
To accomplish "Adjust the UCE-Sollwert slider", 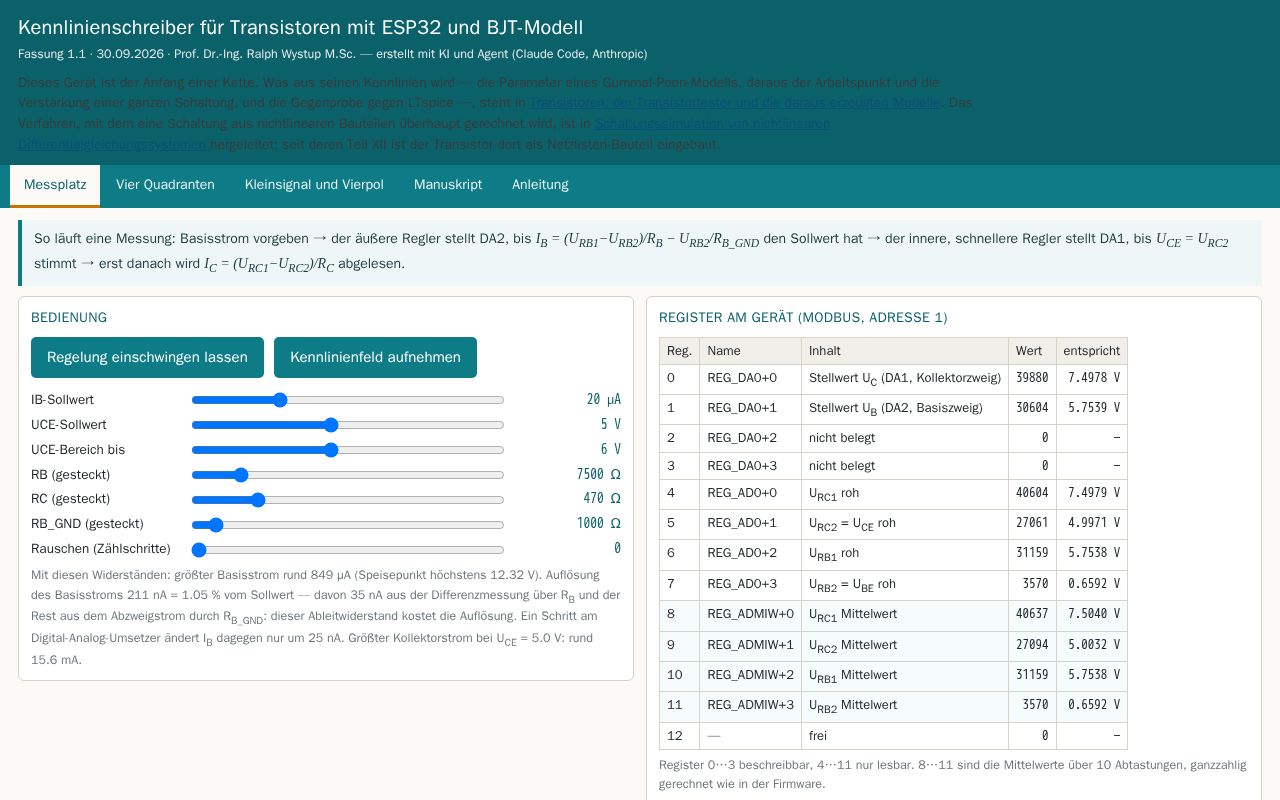I will (x=348, y=425).
